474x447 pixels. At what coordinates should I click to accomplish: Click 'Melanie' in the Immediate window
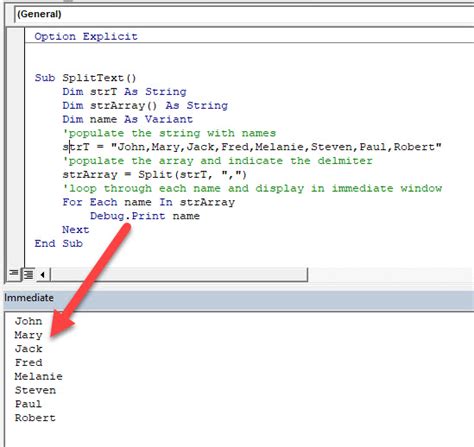[38, 377]
